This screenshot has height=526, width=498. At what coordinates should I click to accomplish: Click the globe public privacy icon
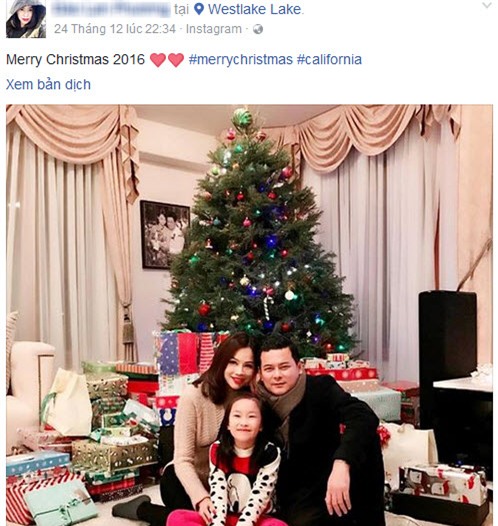pyautogui.click(x=258, y=29)
